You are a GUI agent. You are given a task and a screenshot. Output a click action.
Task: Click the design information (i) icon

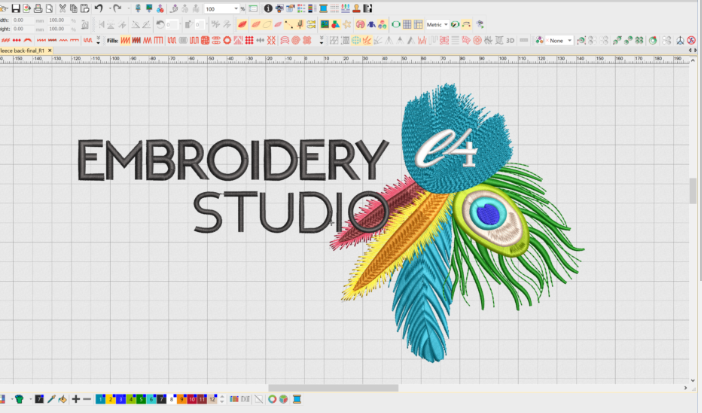point(268,9)
